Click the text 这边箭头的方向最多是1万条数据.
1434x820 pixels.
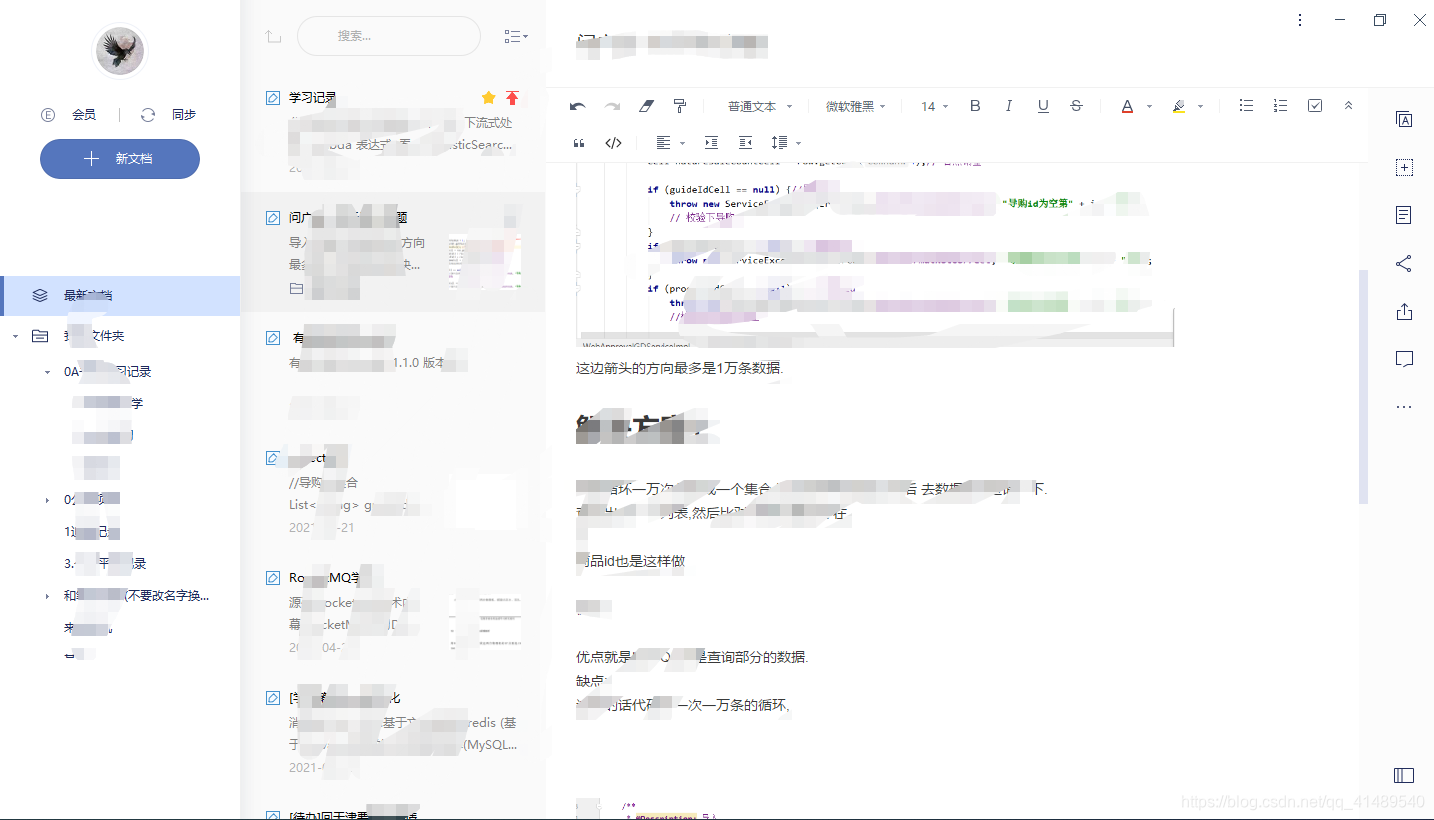tap(680, 368)
